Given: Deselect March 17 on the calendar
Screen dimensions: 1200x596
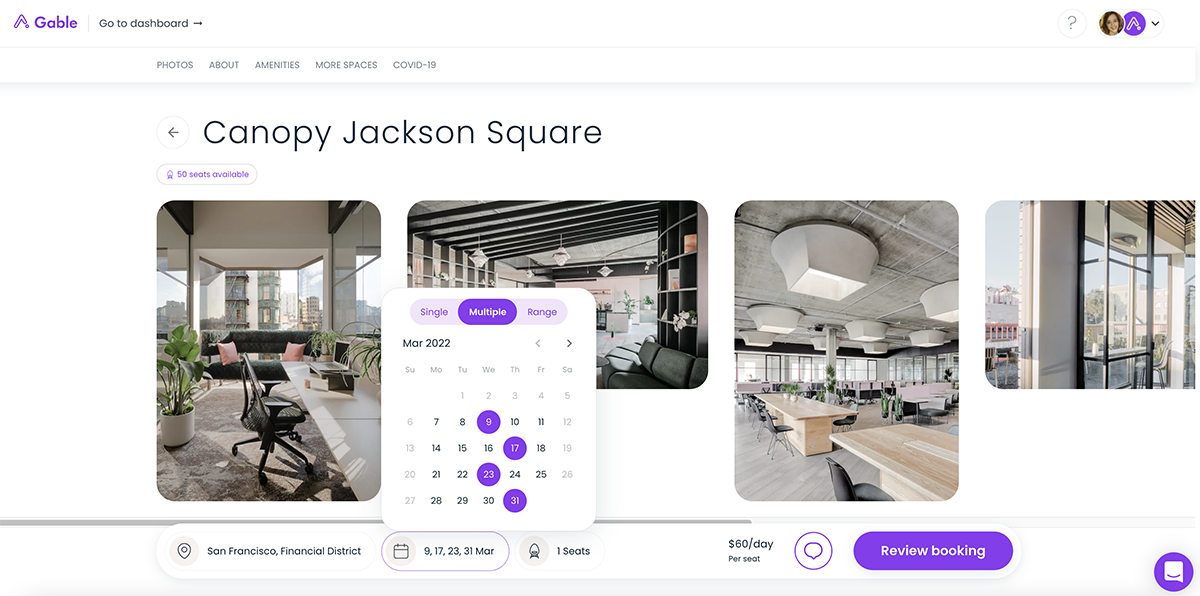Looking at the screenshot, I should coord(514,448).
